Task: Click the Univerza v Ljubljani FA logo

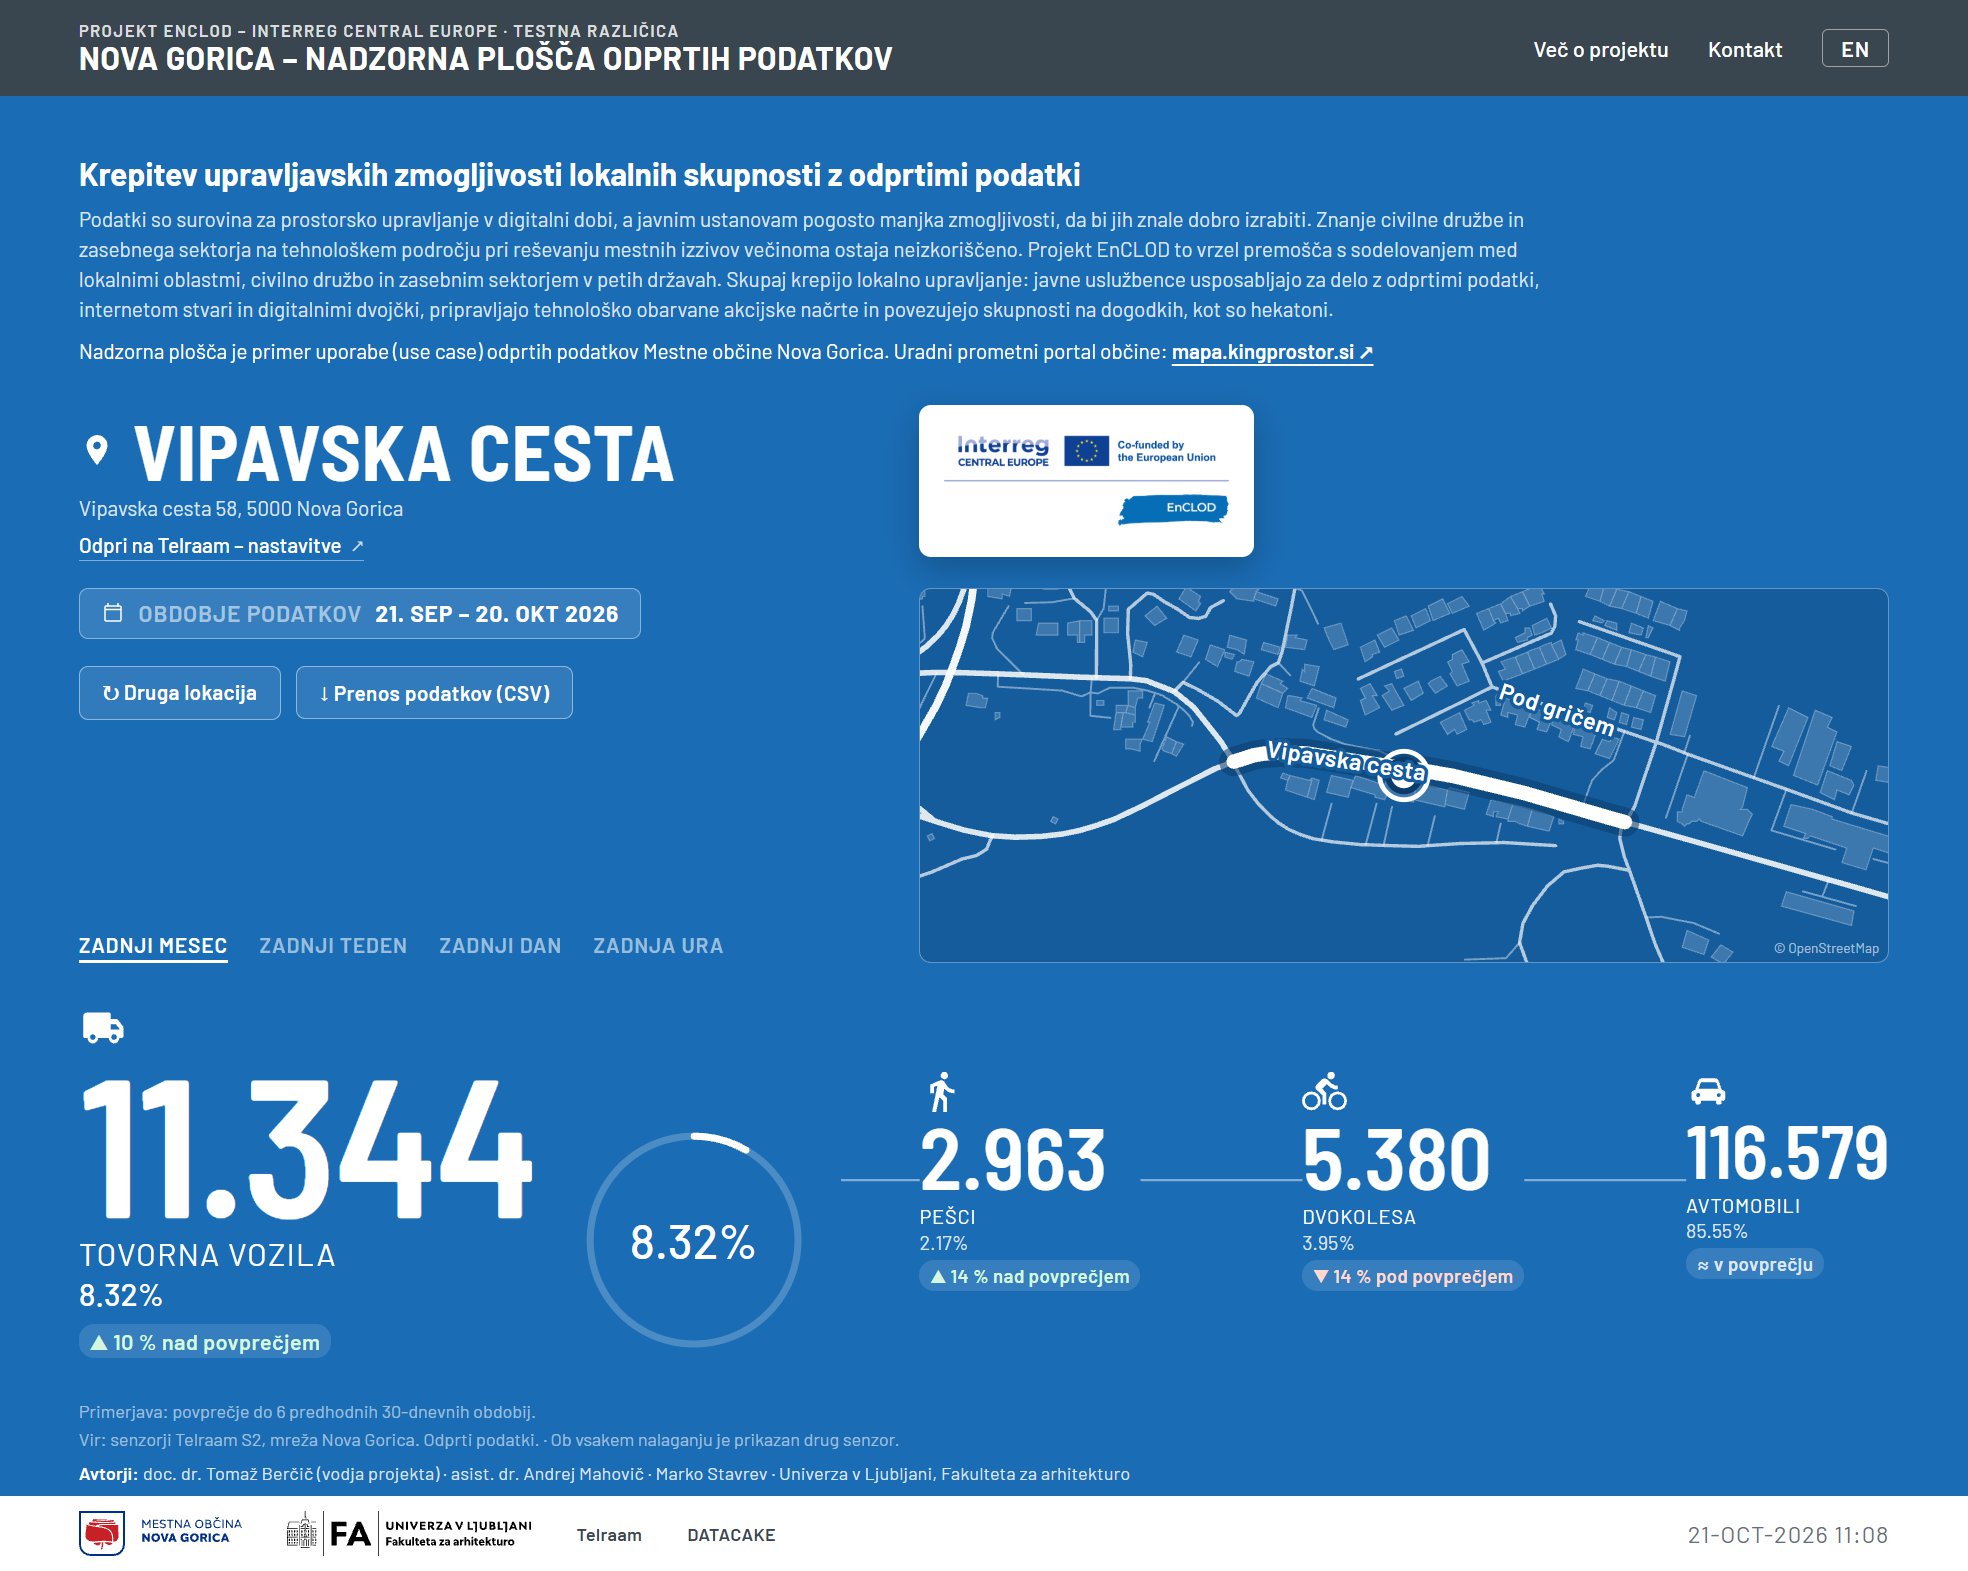Action: click(409, 1533)
